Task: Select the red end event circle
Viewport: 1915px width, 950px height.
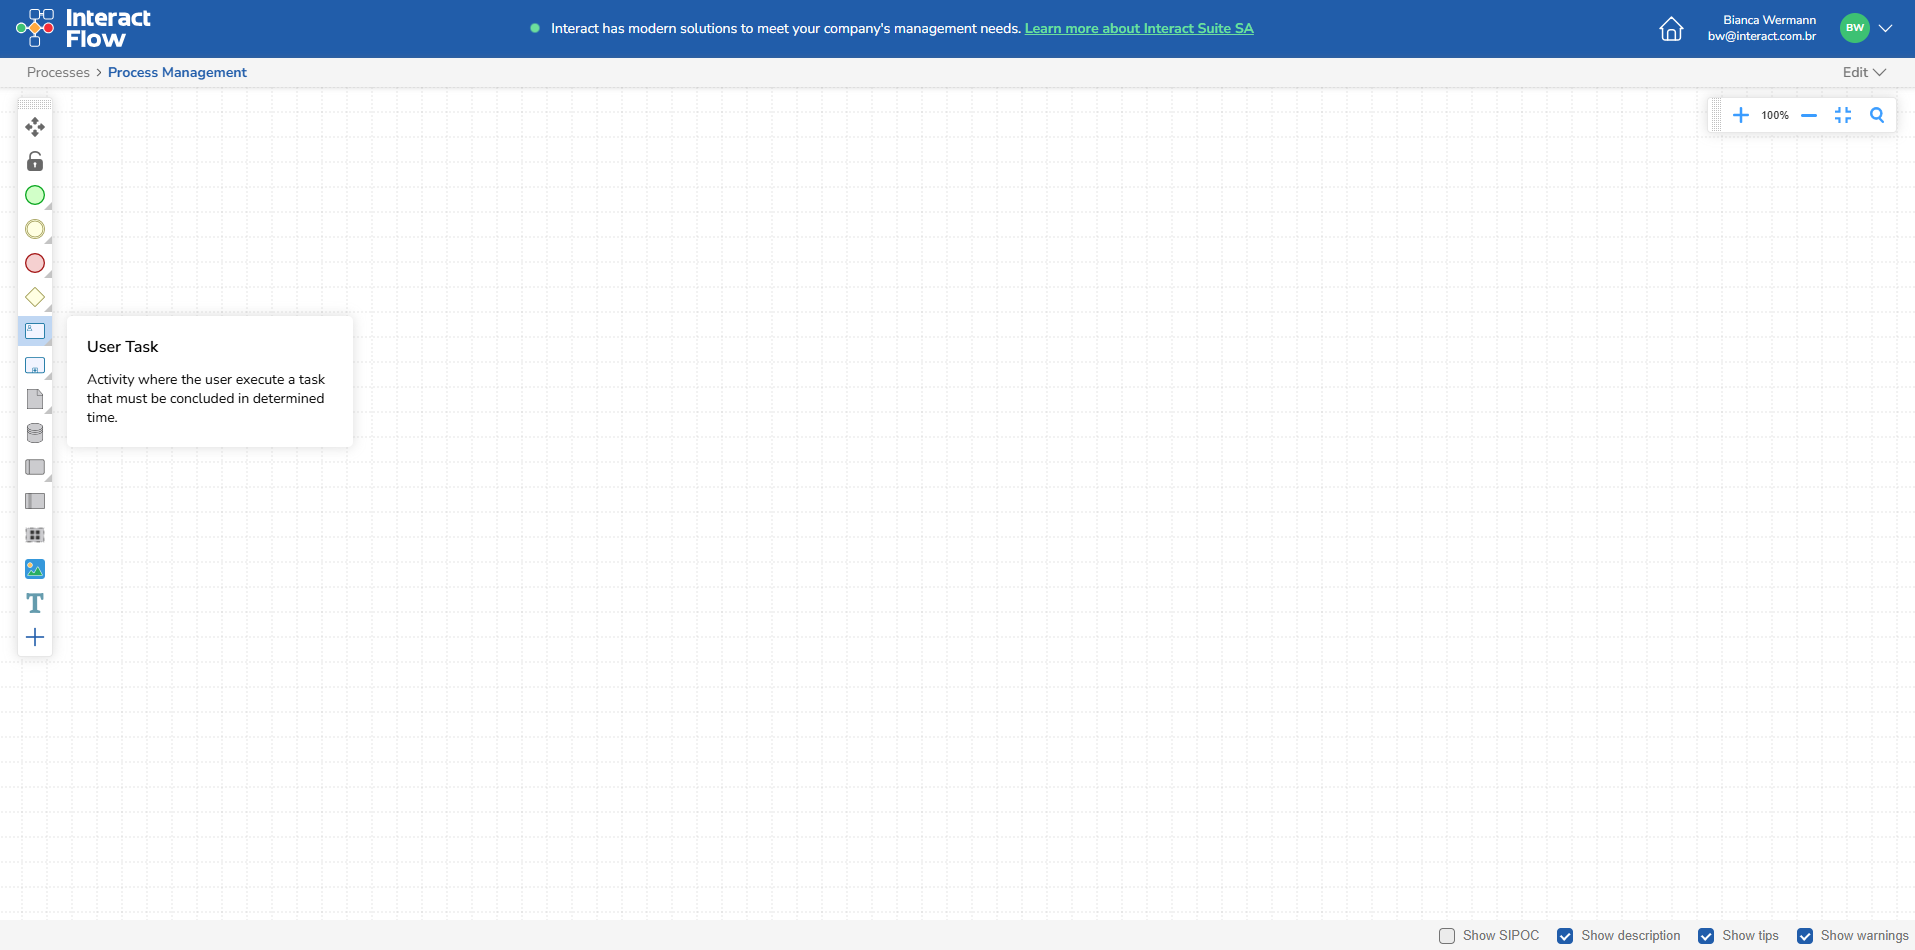Action: point(35,263)
